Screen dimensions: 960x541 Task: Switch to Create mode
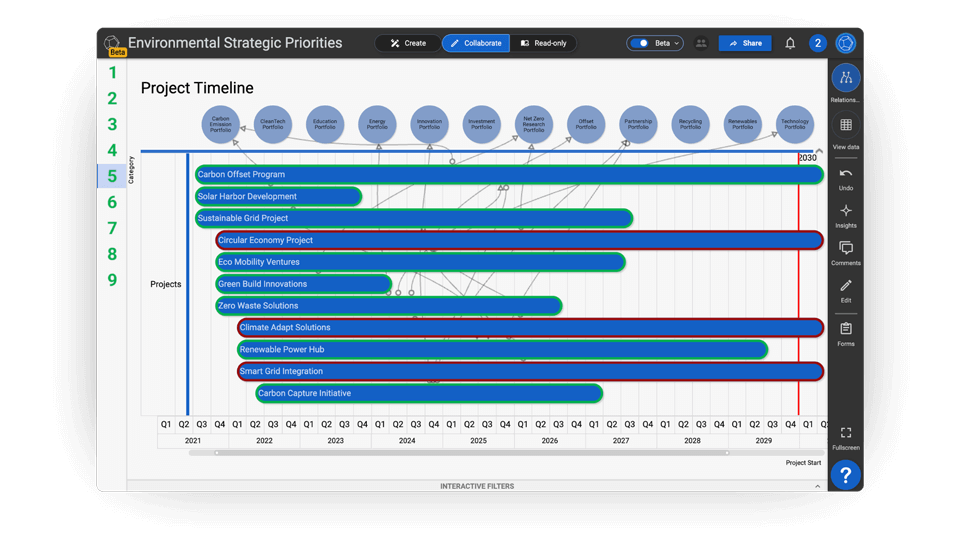coord(408,44)
